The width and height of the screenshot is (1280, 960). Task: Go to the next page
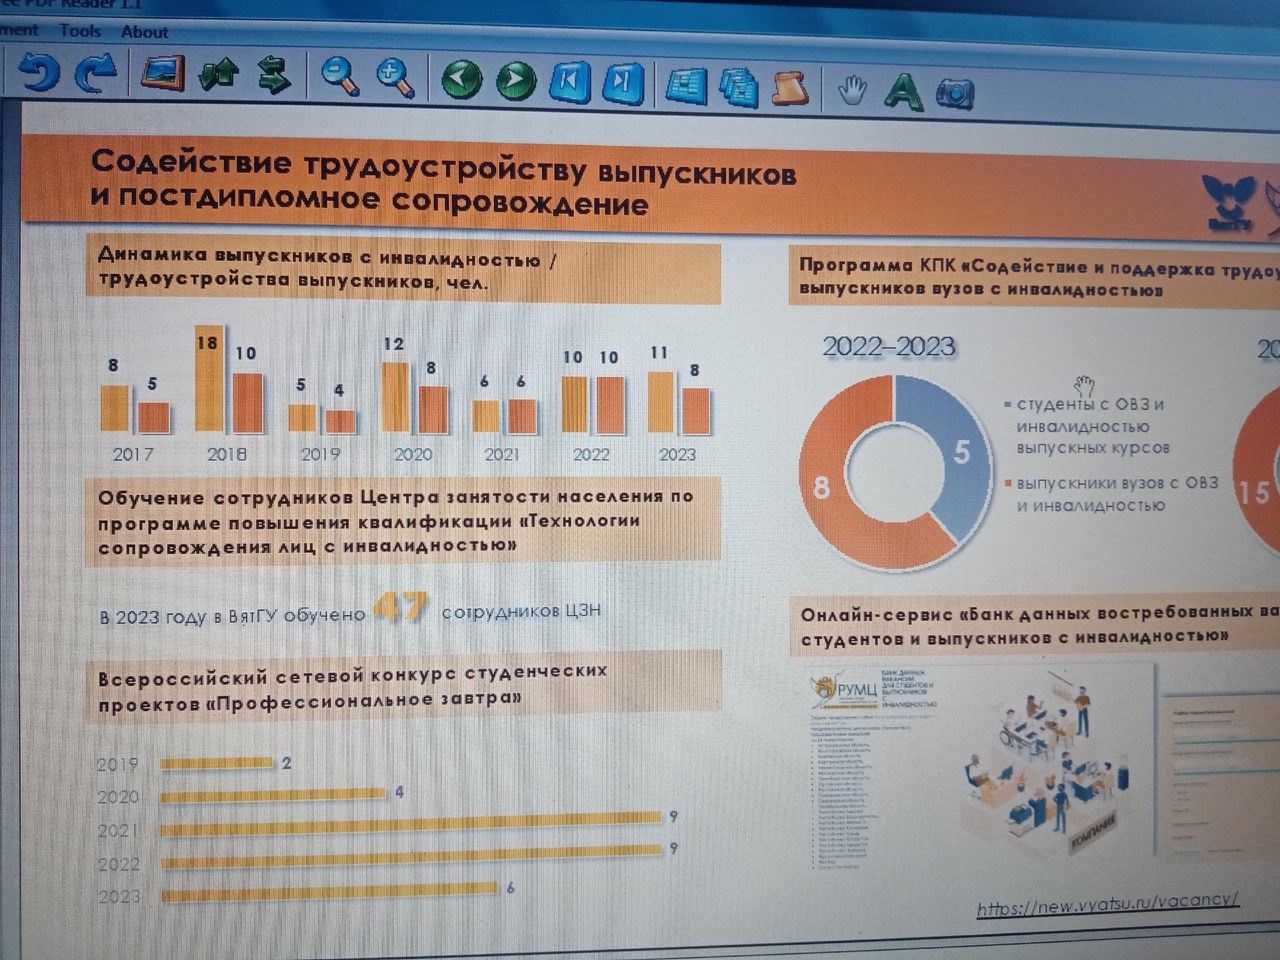click(x=516, y=81)
